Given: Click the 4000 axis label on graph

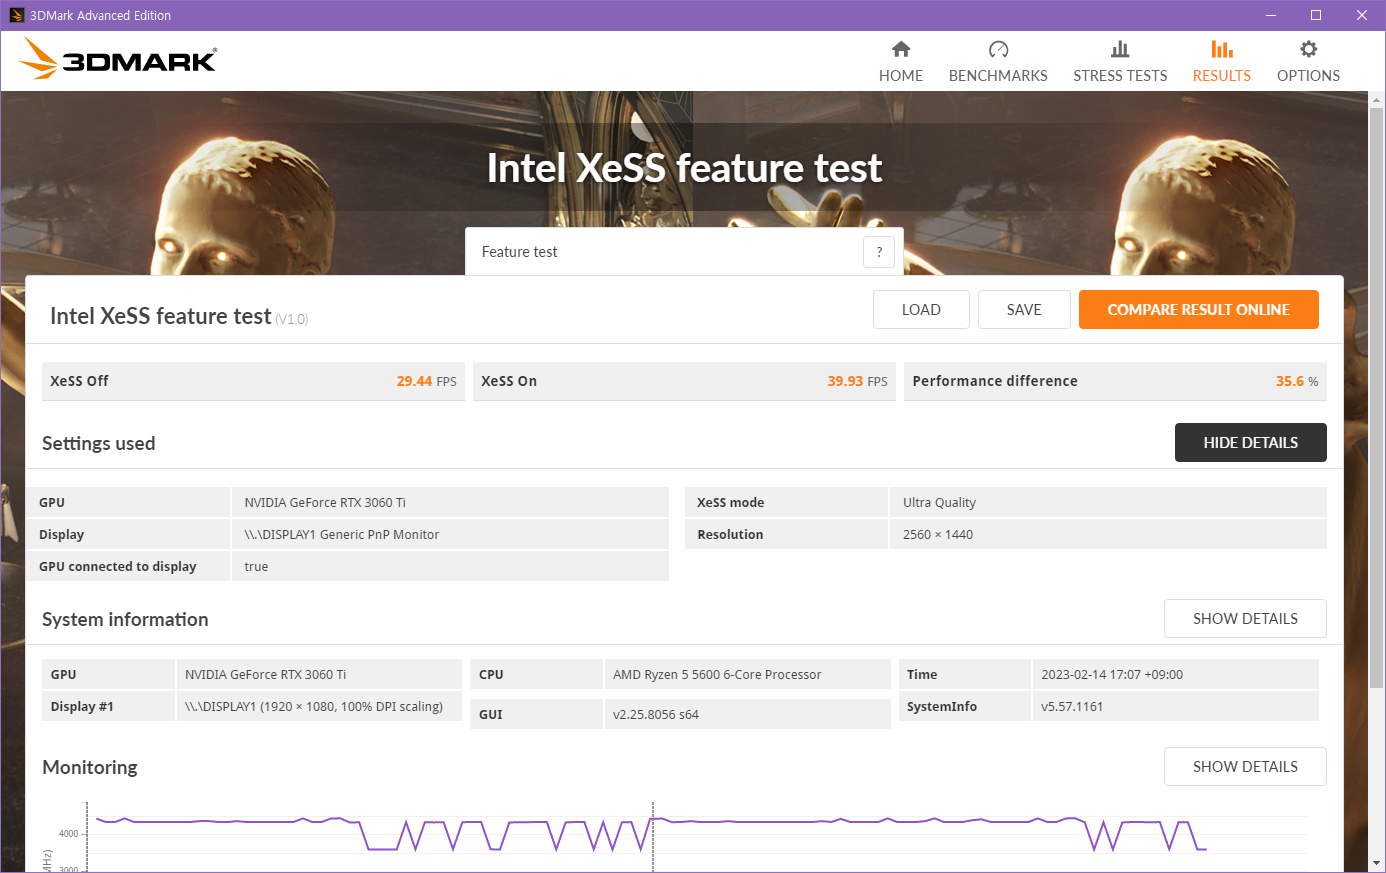Looking at the screenshot, I should 68,834.
